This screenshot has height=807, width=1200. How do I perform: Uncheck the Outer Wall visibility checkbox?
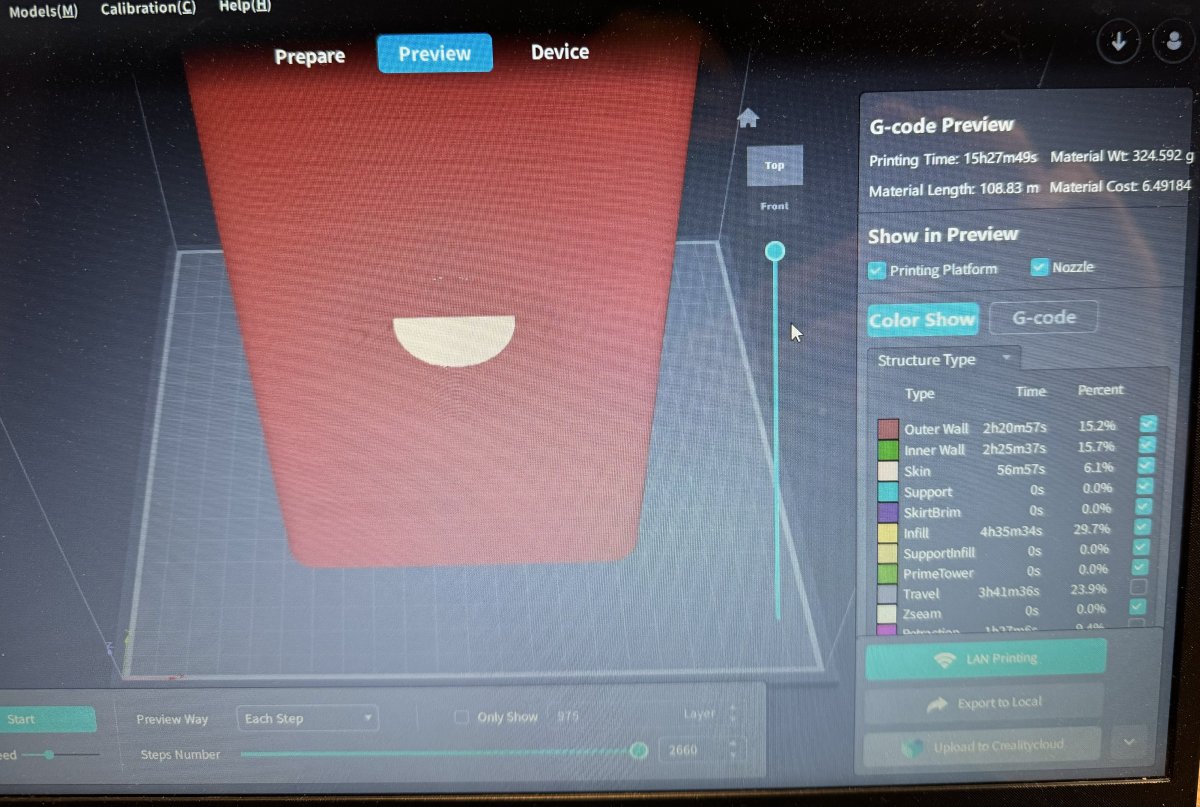point(1148,424)
